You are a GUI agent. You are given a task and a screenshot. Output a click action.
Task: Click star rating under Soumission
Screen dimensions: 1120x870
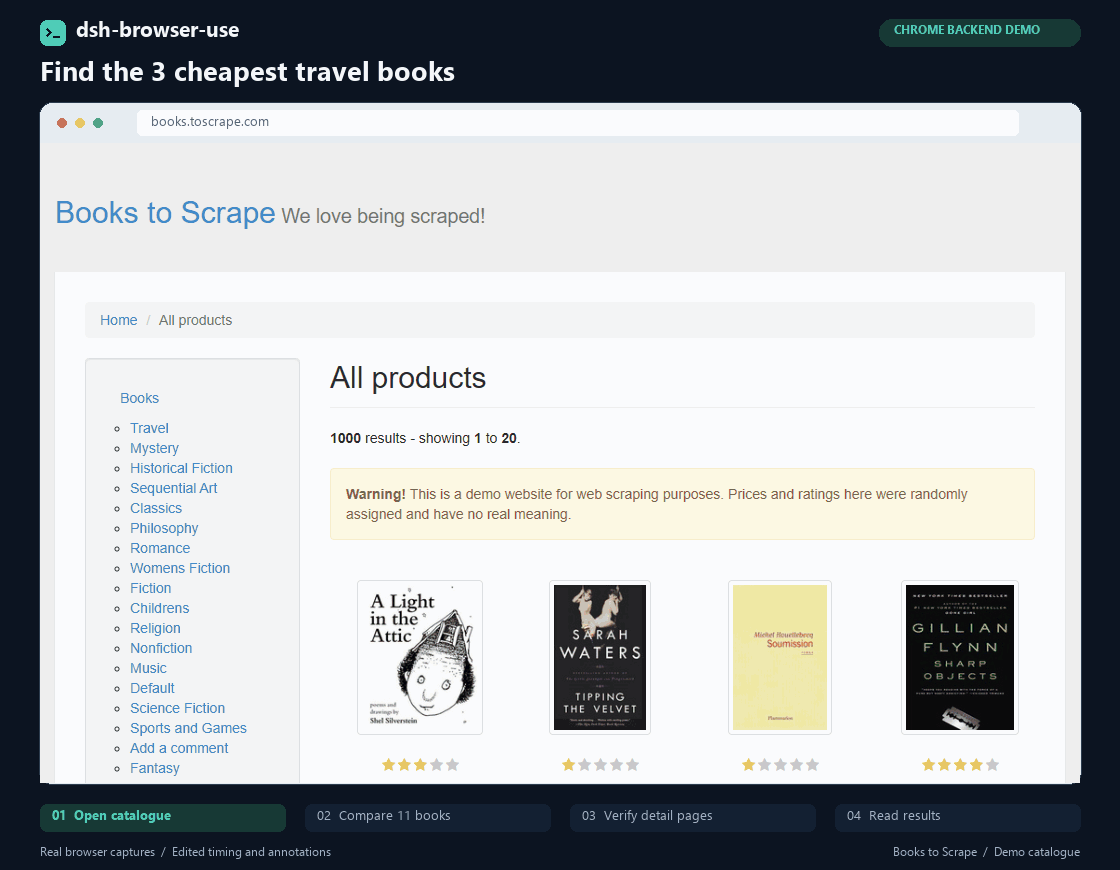tap(780, 765)
